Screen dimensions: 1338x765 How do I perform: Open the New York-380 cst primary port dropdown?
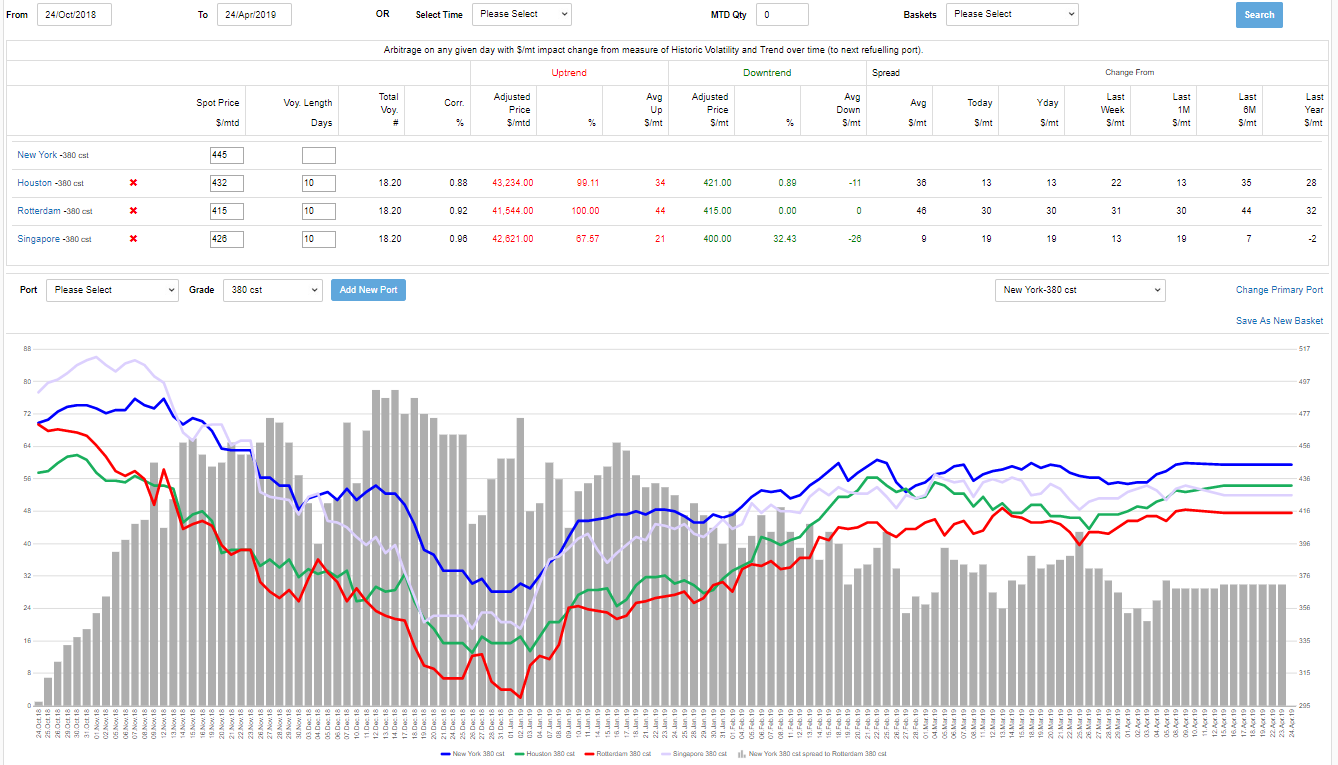point(1080,290)
